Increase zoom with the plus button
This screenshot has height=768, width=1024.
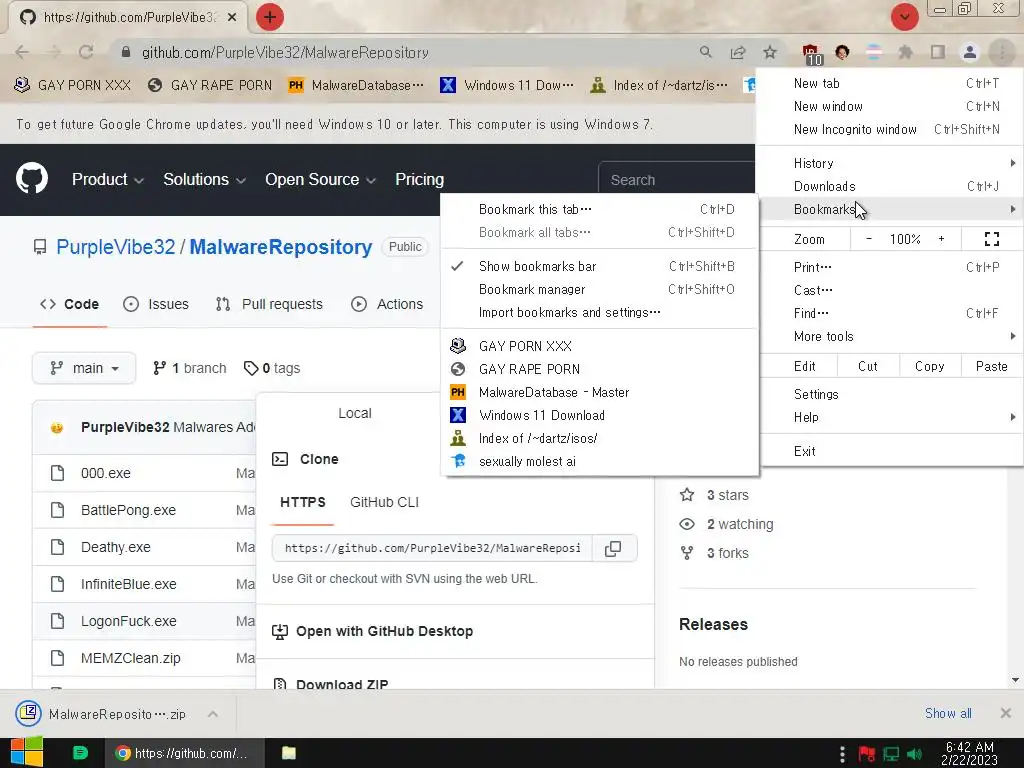[941, 239]
